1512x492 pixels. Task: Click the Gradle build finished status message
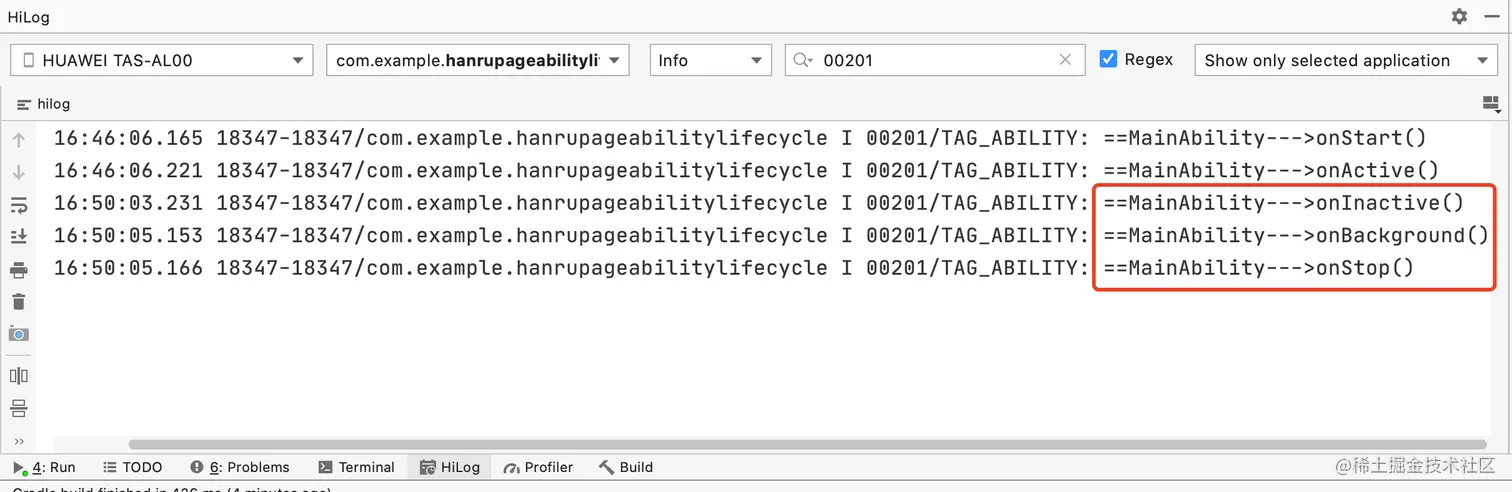(x=170, y=489)
